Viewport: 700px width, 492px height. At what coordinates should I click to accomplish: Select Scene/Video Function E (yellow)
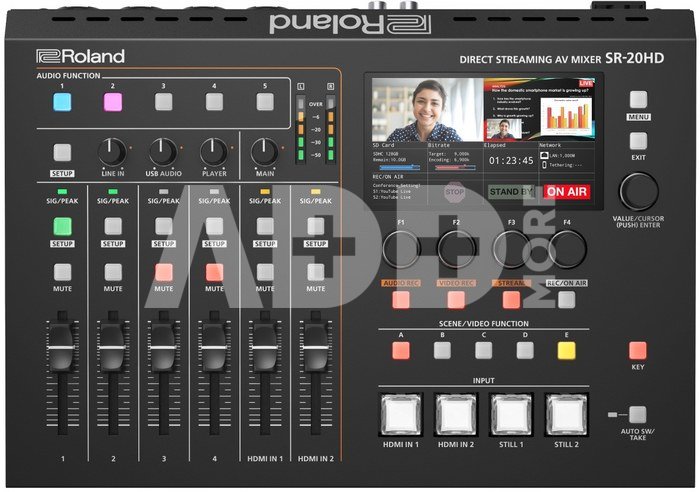tap(567, 350)
